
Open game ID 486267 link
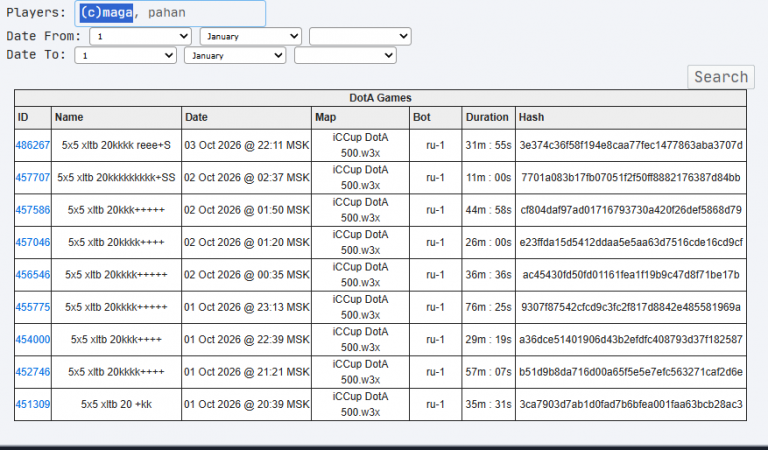(x=32, y=145)
